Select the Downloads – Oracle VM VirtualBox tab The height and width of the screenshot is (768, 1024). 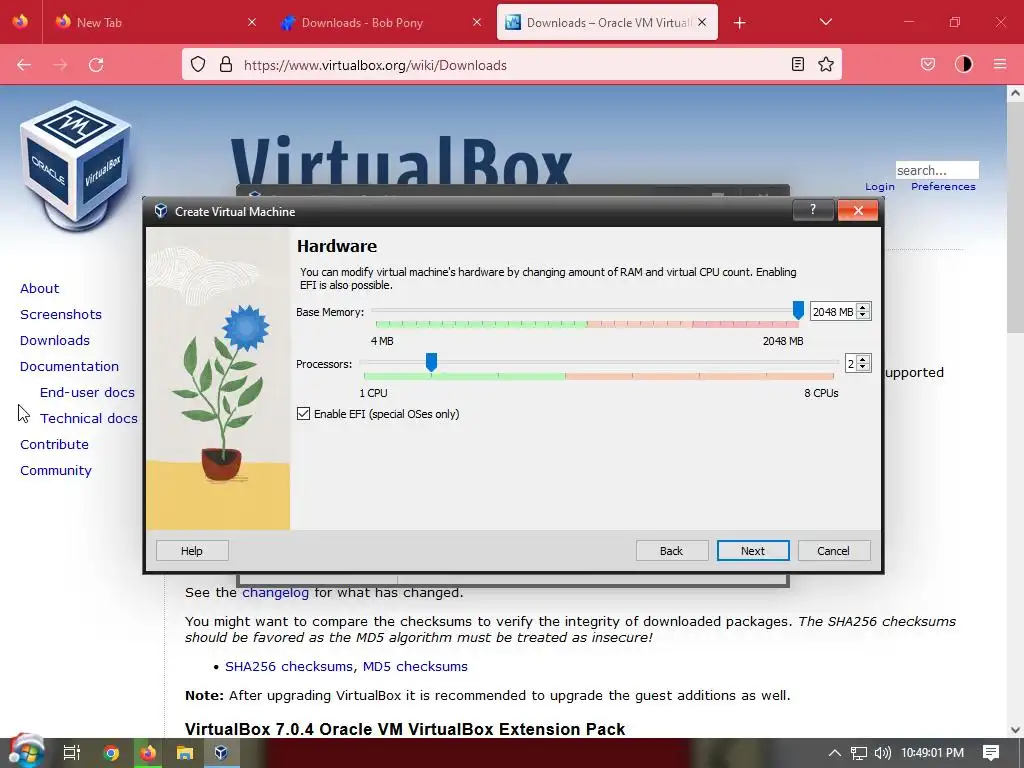tap(609, 22)
